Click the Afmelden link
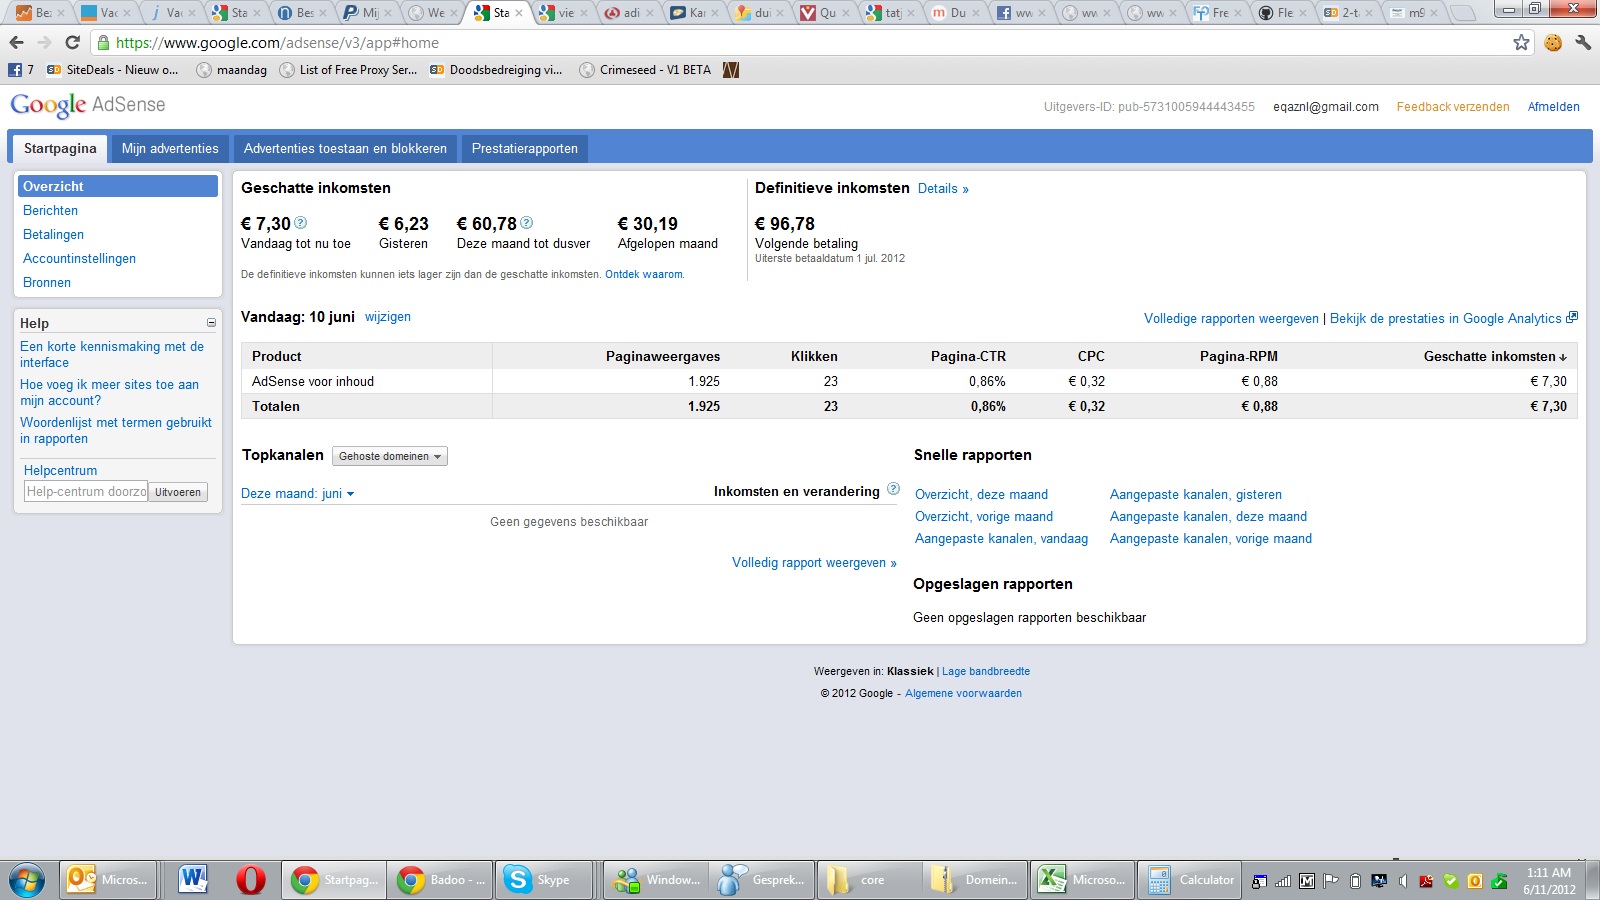1600x900 pixels. (1554, 106)
